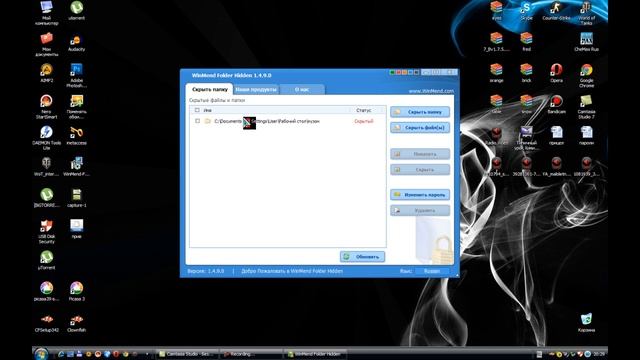
Task: Pick the red color theme swatch
Action: [398, 72]
